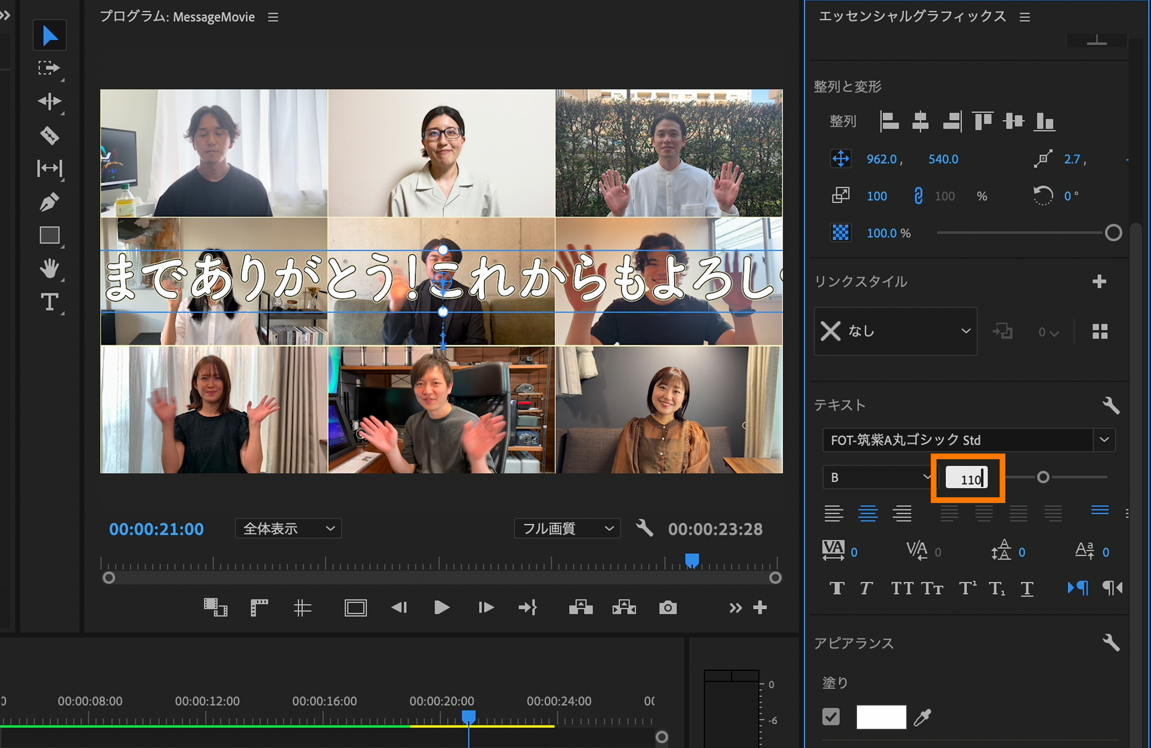Uncheck the fill checkbox under 塗り
Screen dimensions: 1151x748
(x=831, y=716)
